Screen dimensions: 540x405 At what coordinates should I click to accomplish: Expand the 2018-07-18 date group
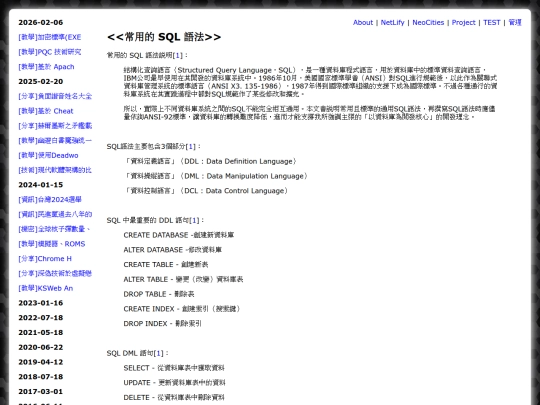tap(41, 377)
